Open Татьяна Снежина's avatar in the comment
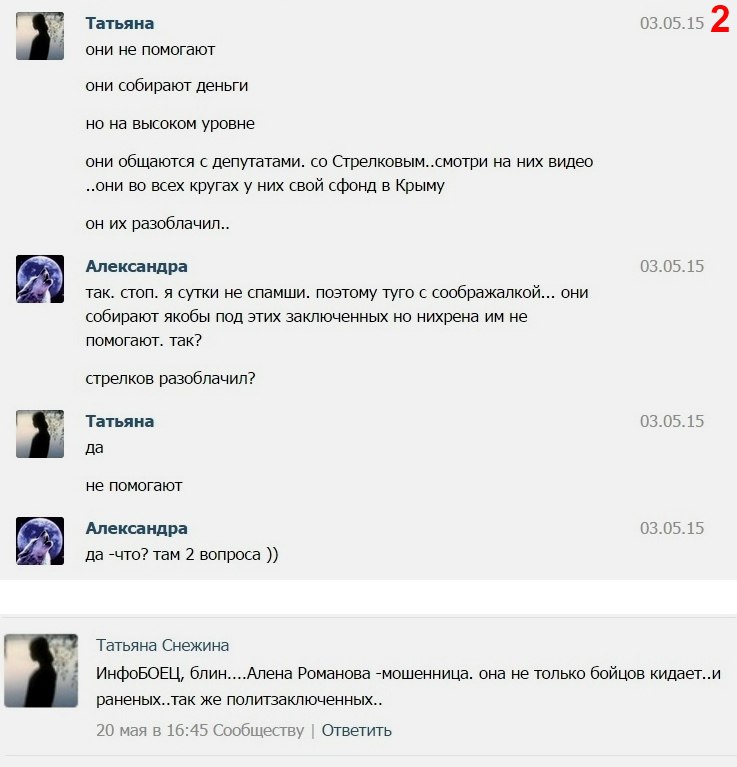This screenshot has height=767, width=737. (41, 671)
